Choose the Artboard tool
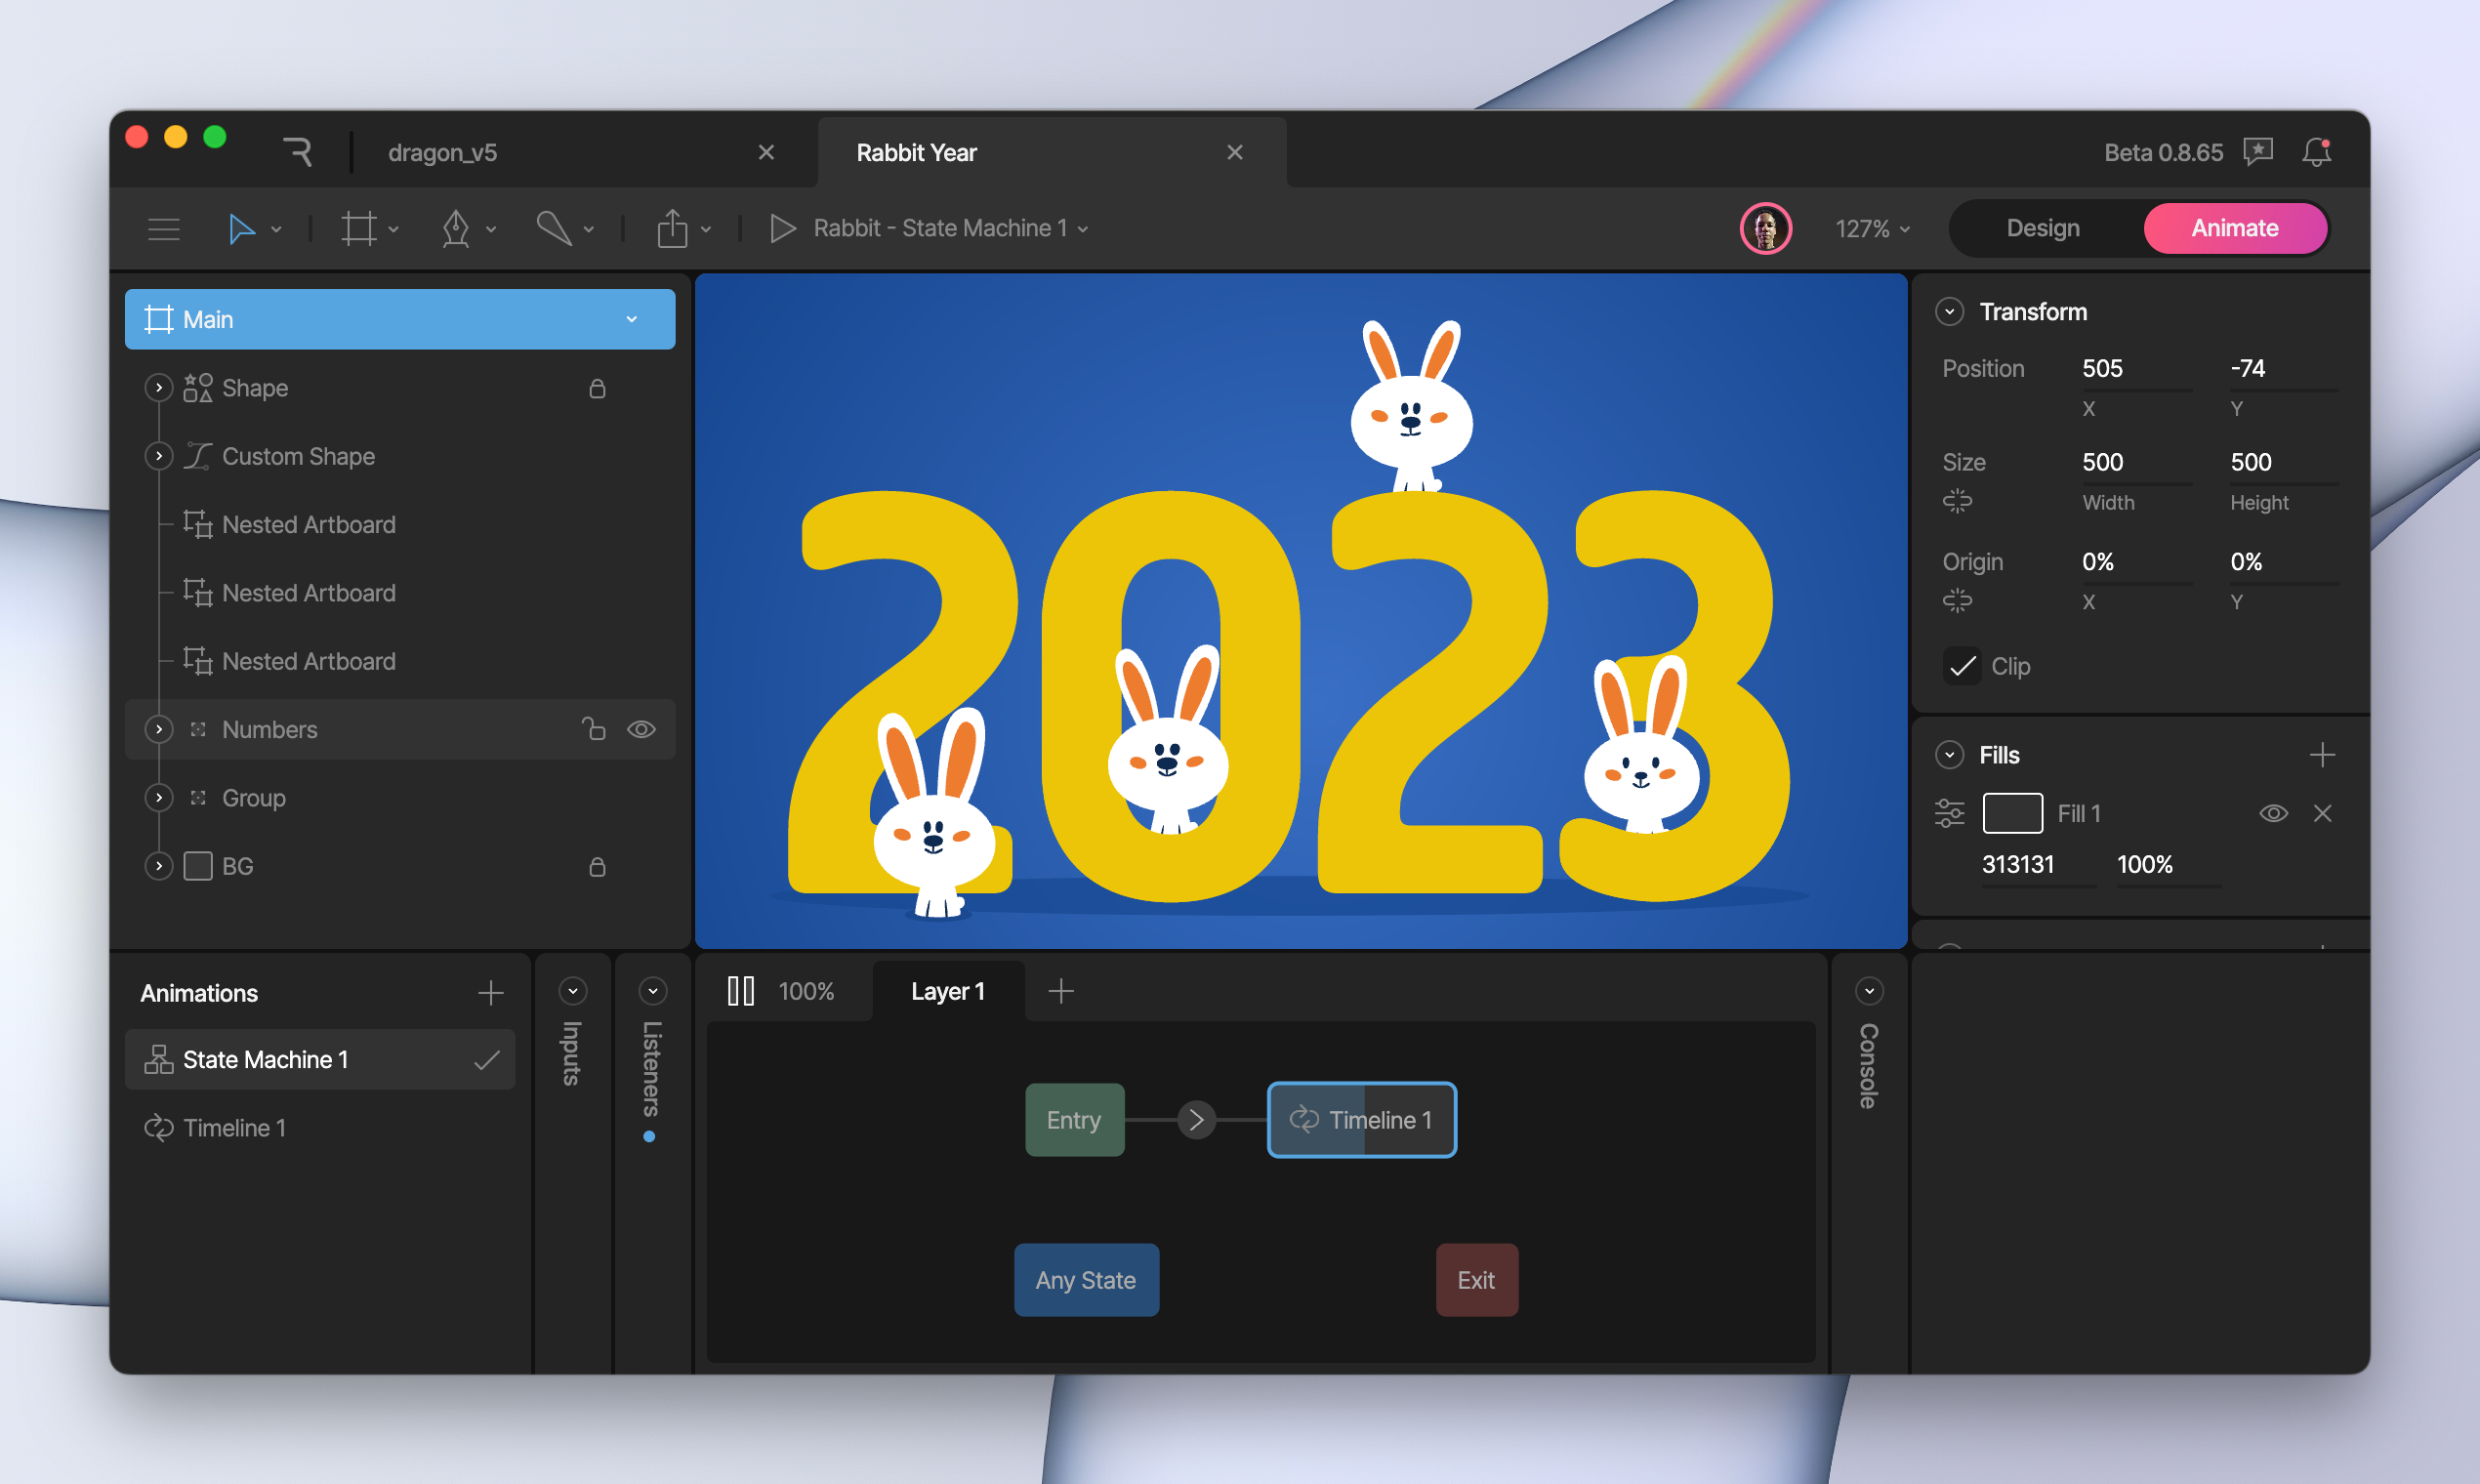2480x1484 pixels. tap(358, 229)
